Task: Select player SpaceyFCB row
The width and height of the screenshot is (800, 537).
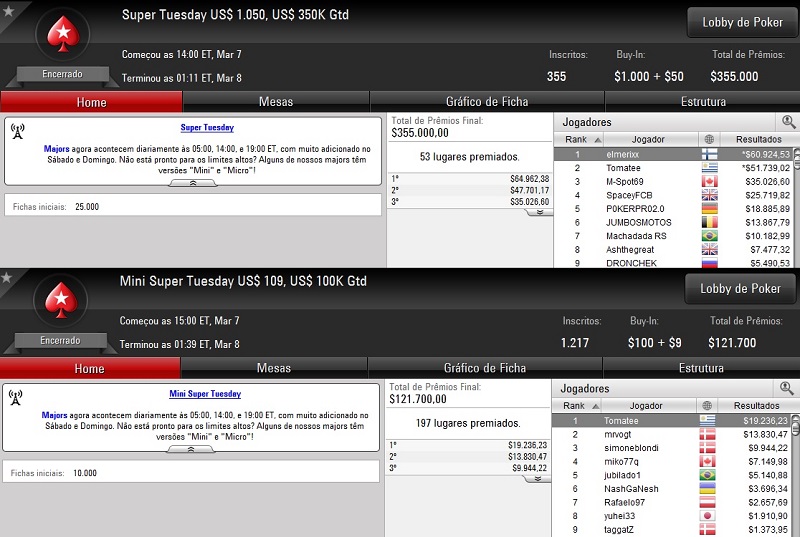Action: click(673, 195)
